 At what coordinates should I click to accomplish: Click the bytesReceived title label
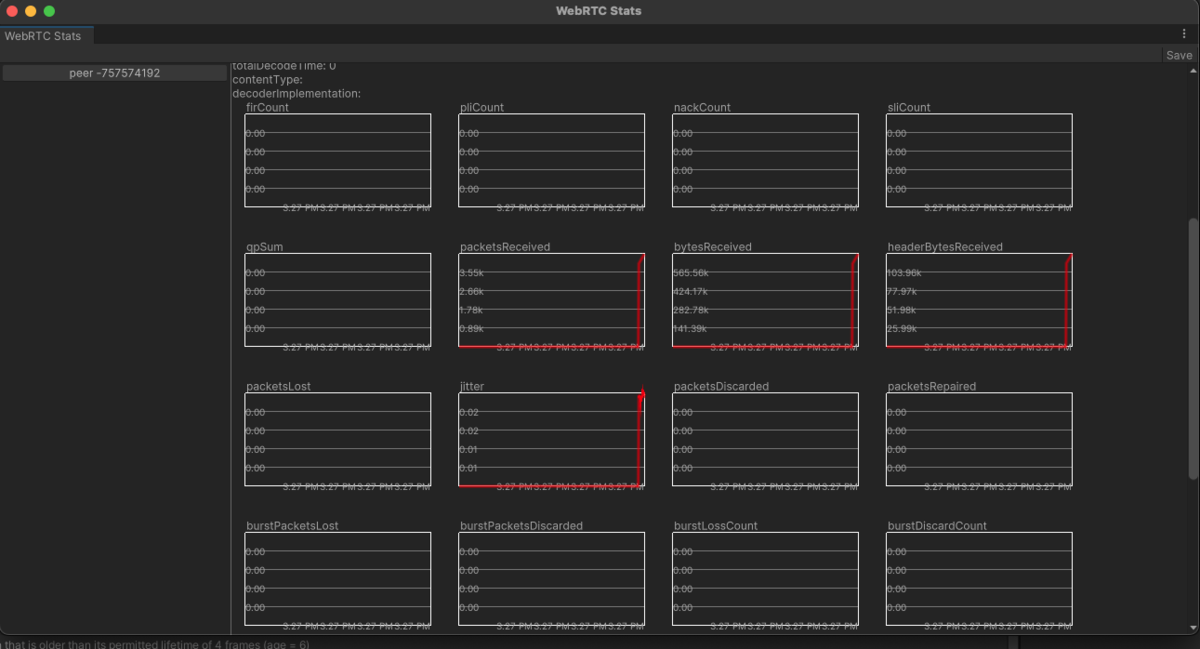click(713, 246)
